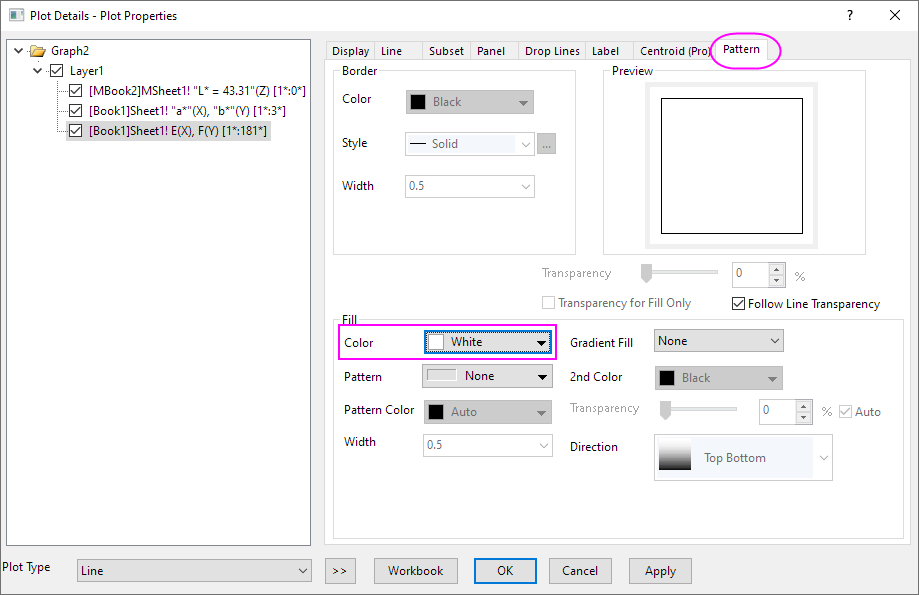This screenshot has height=595, width=919.
Task: Switch to the Line tab
Action: [392, 51]
